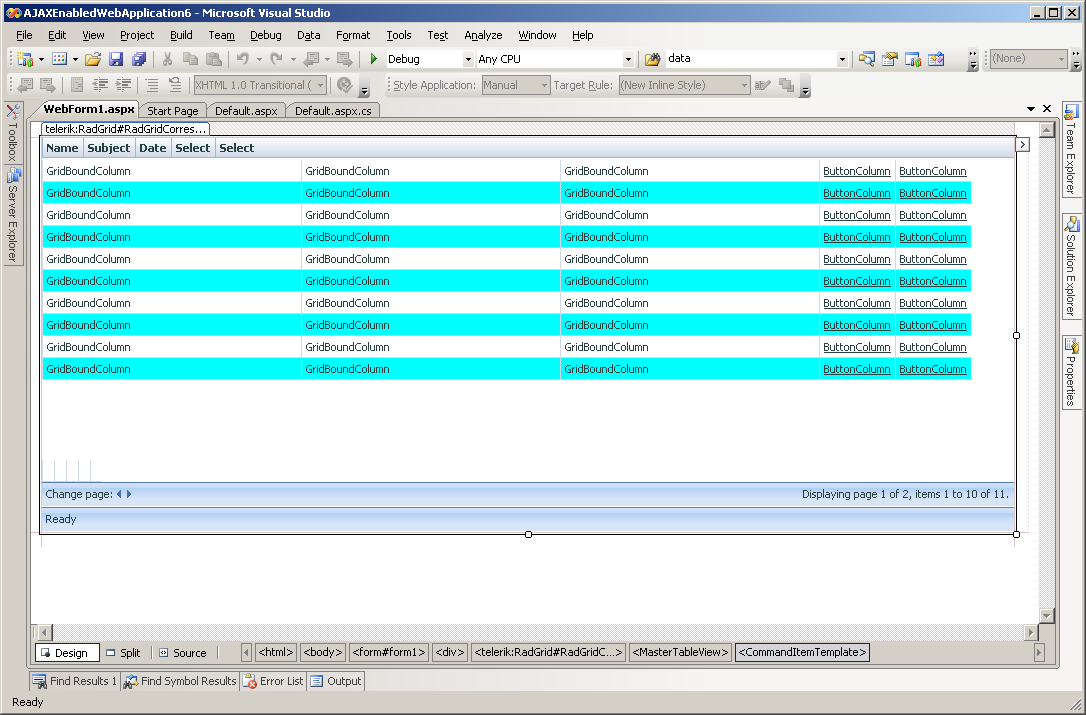Click the Open File folder icon
The width and height of the screenshot is (1086, 715).
(93, 59)
